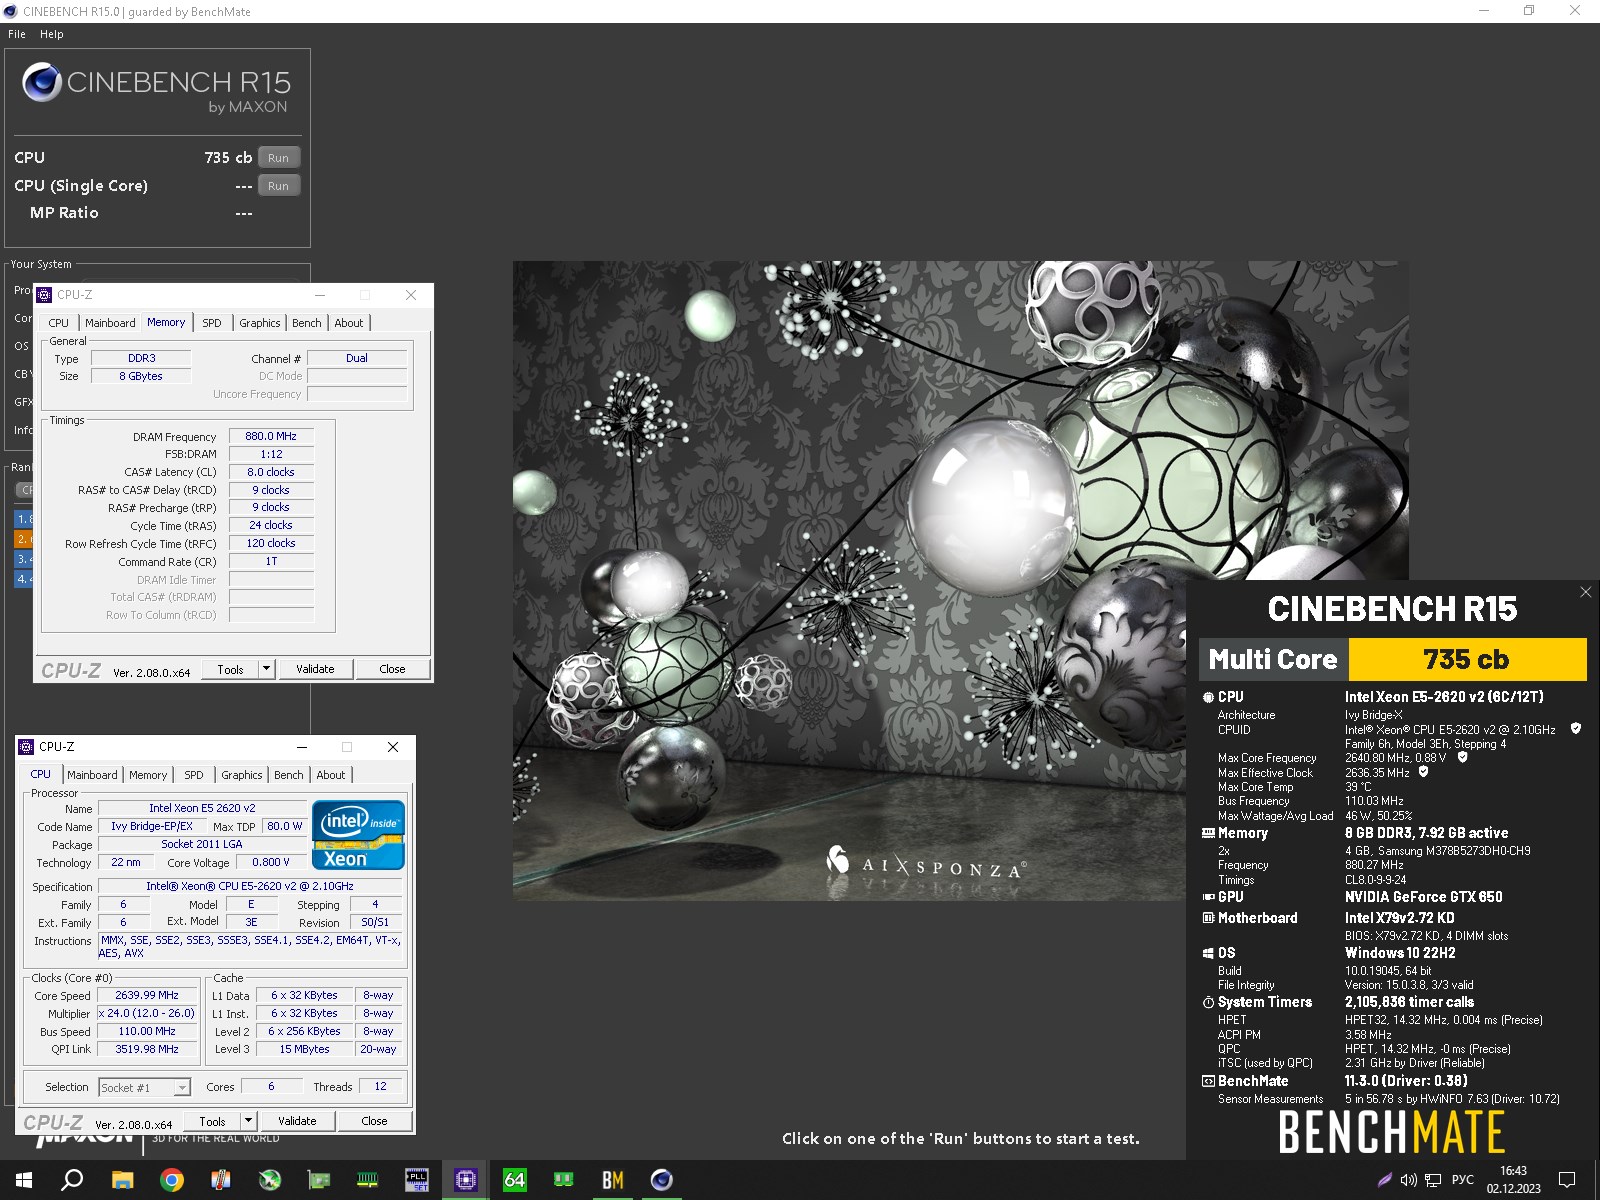1600x1200 pixels.
Task: Open the green graphics card taskbar icon
Action: (x=318, y=1180)
